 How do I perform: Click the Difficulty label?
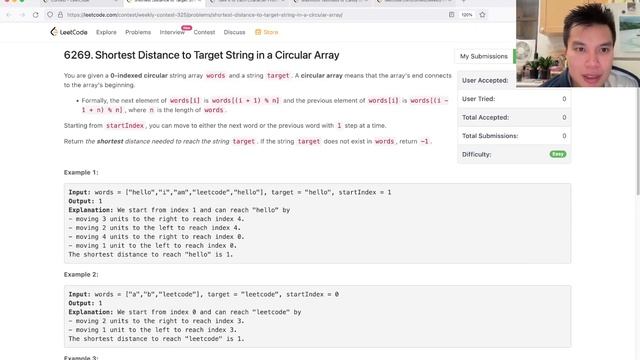pyautogui.click(x=476, y=154)
